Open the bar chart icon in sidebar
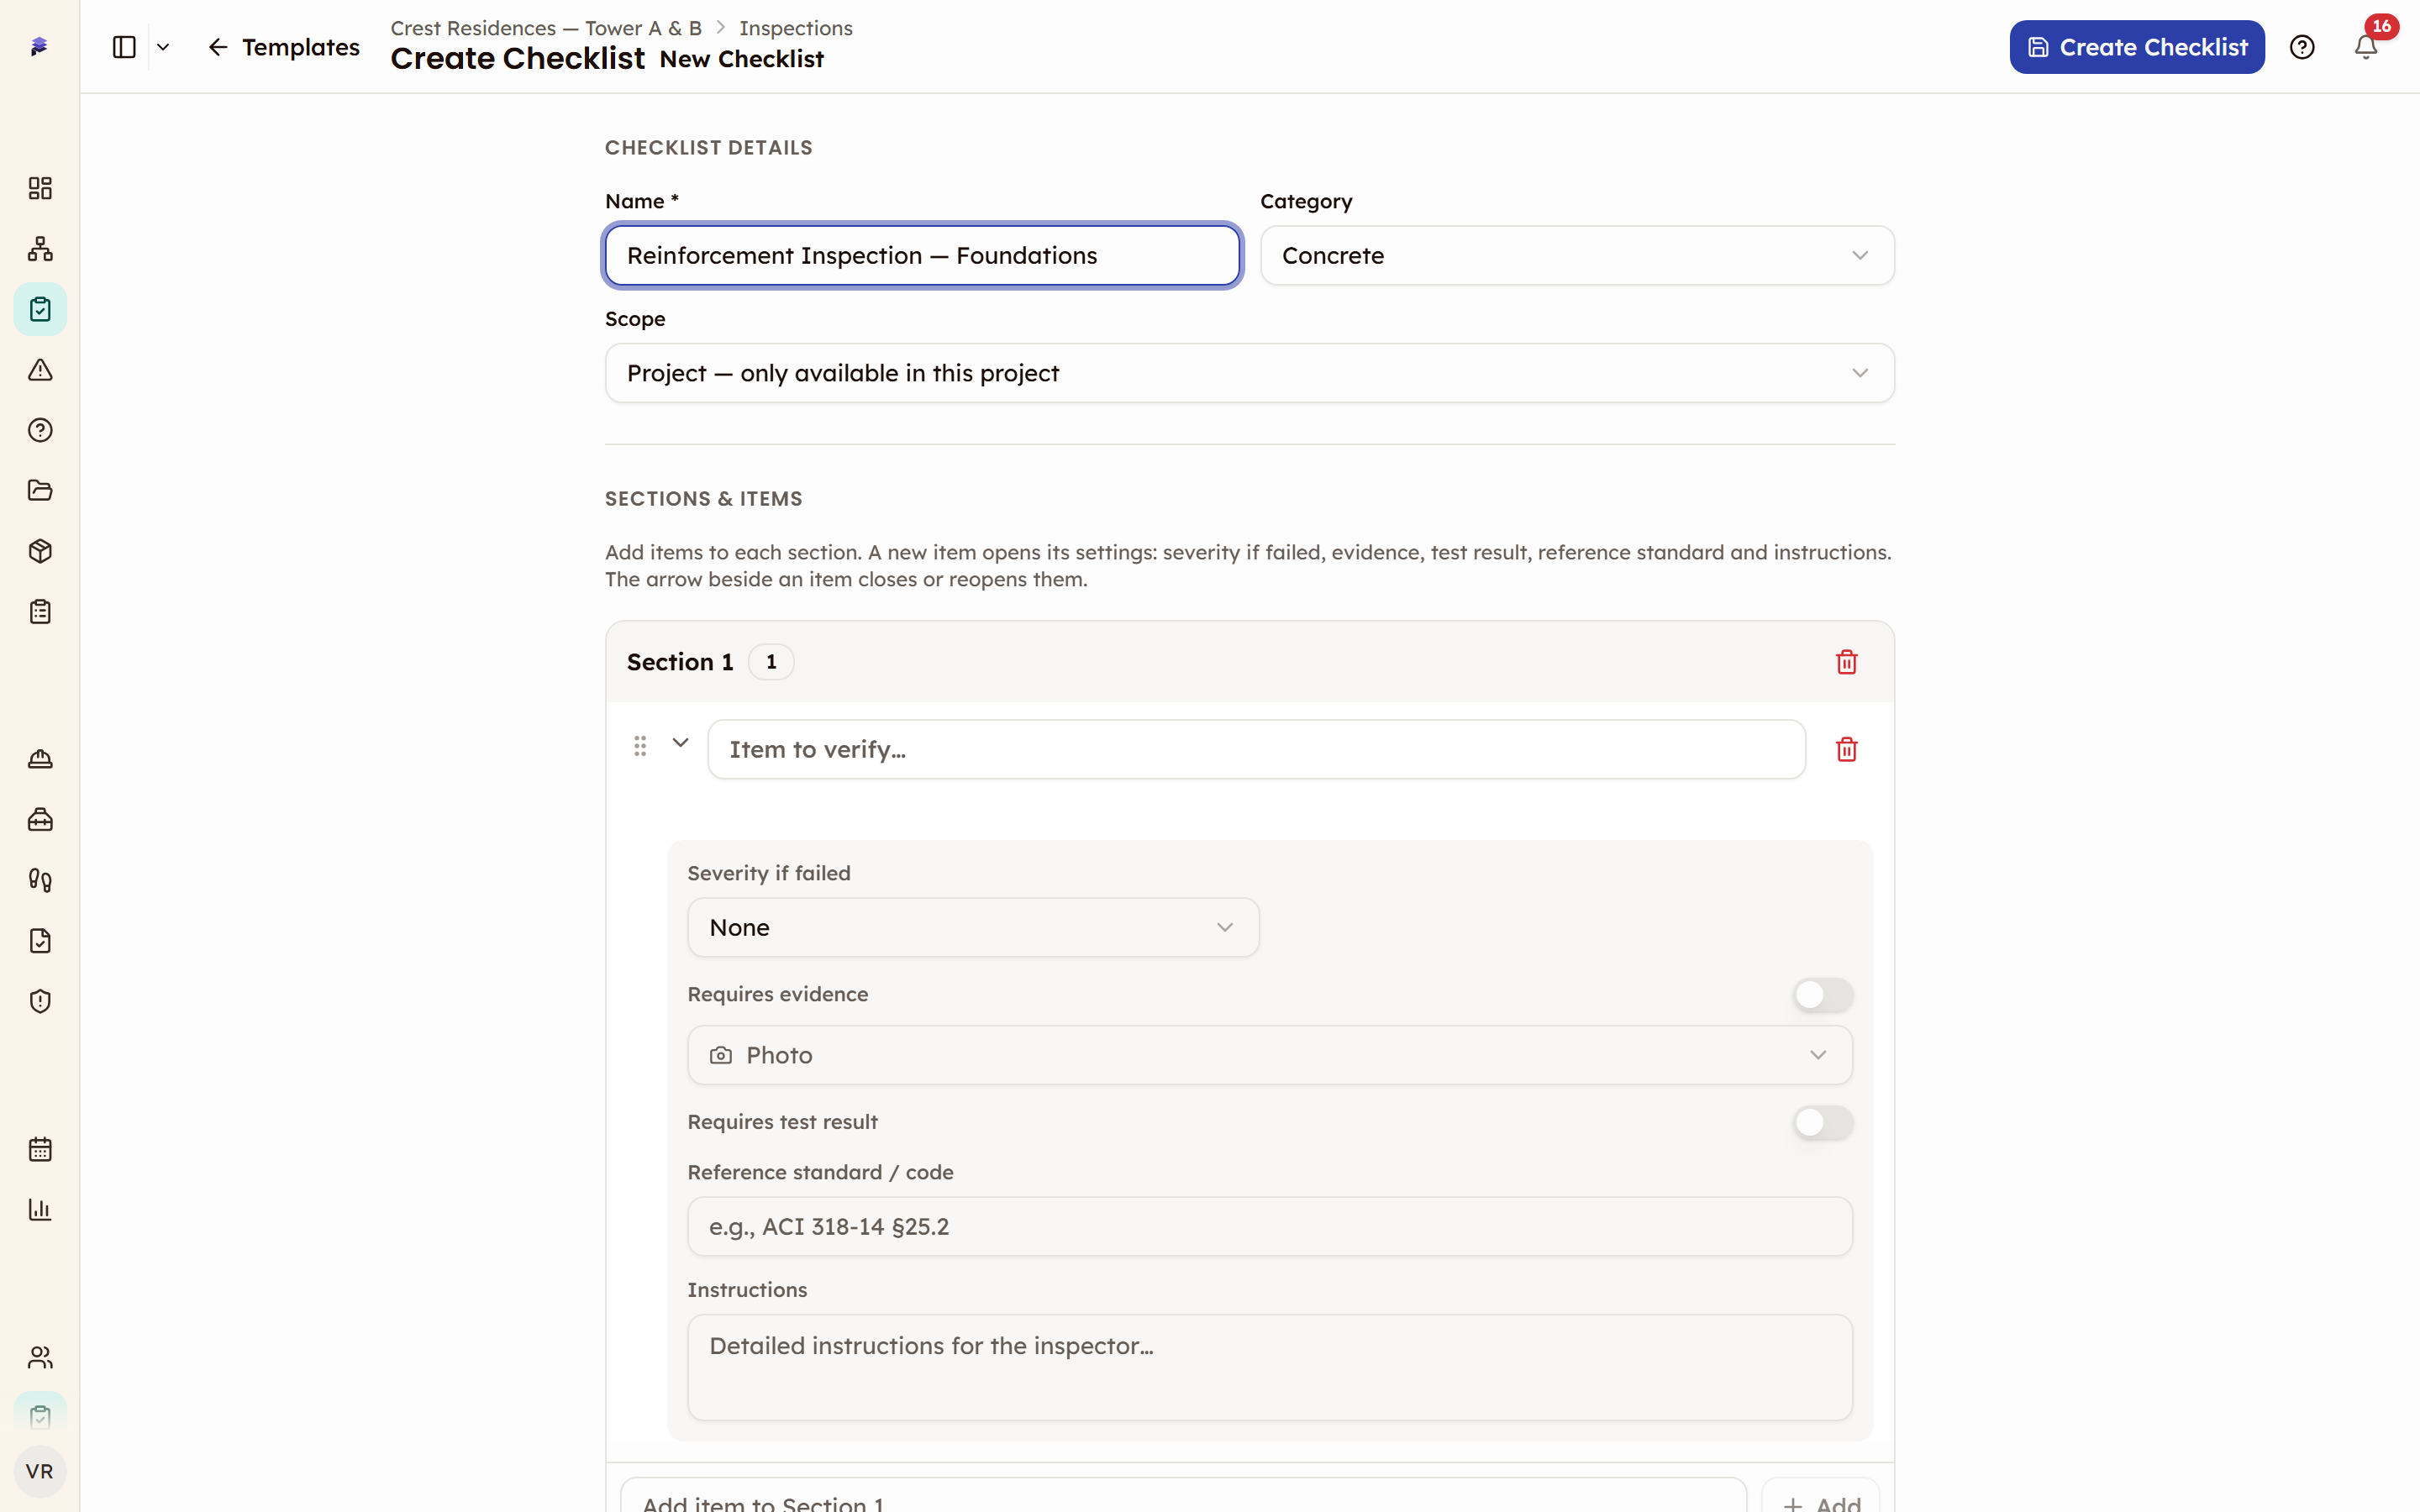Viewport: 2420px width, 1512px height. [40, 1210]
